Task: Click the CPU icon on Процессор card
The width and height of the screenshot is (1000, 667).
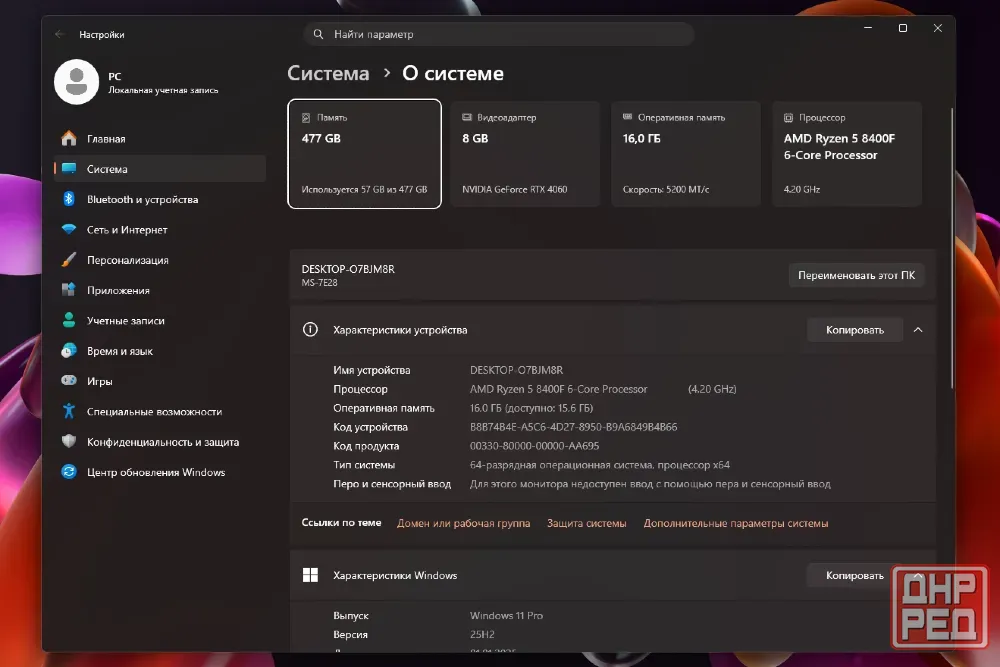Action: 788,118
